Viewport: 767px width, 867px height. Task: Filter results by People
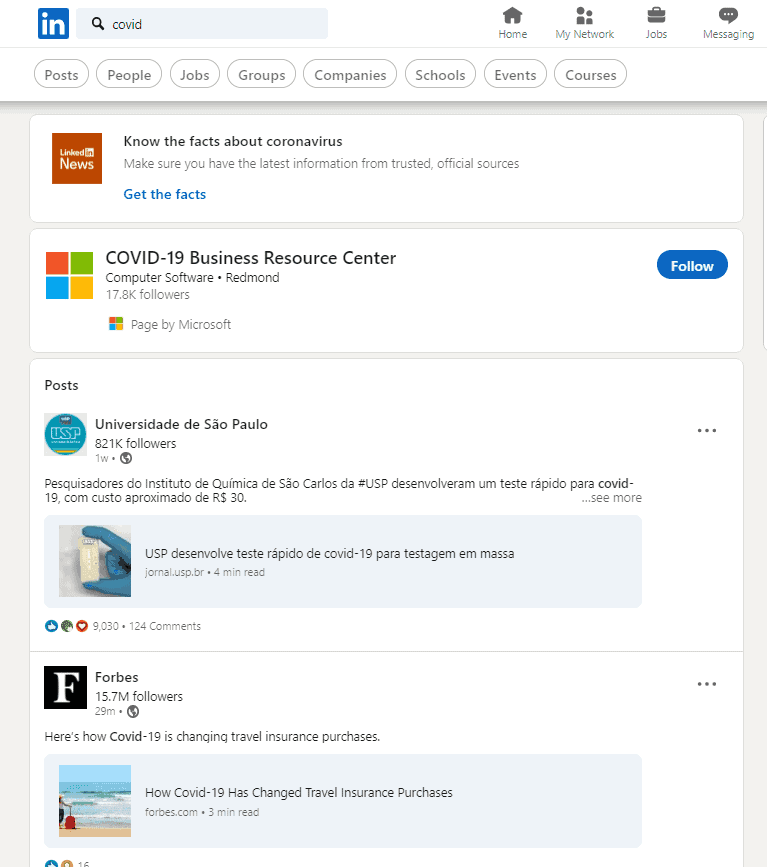[x=129, y=74]
